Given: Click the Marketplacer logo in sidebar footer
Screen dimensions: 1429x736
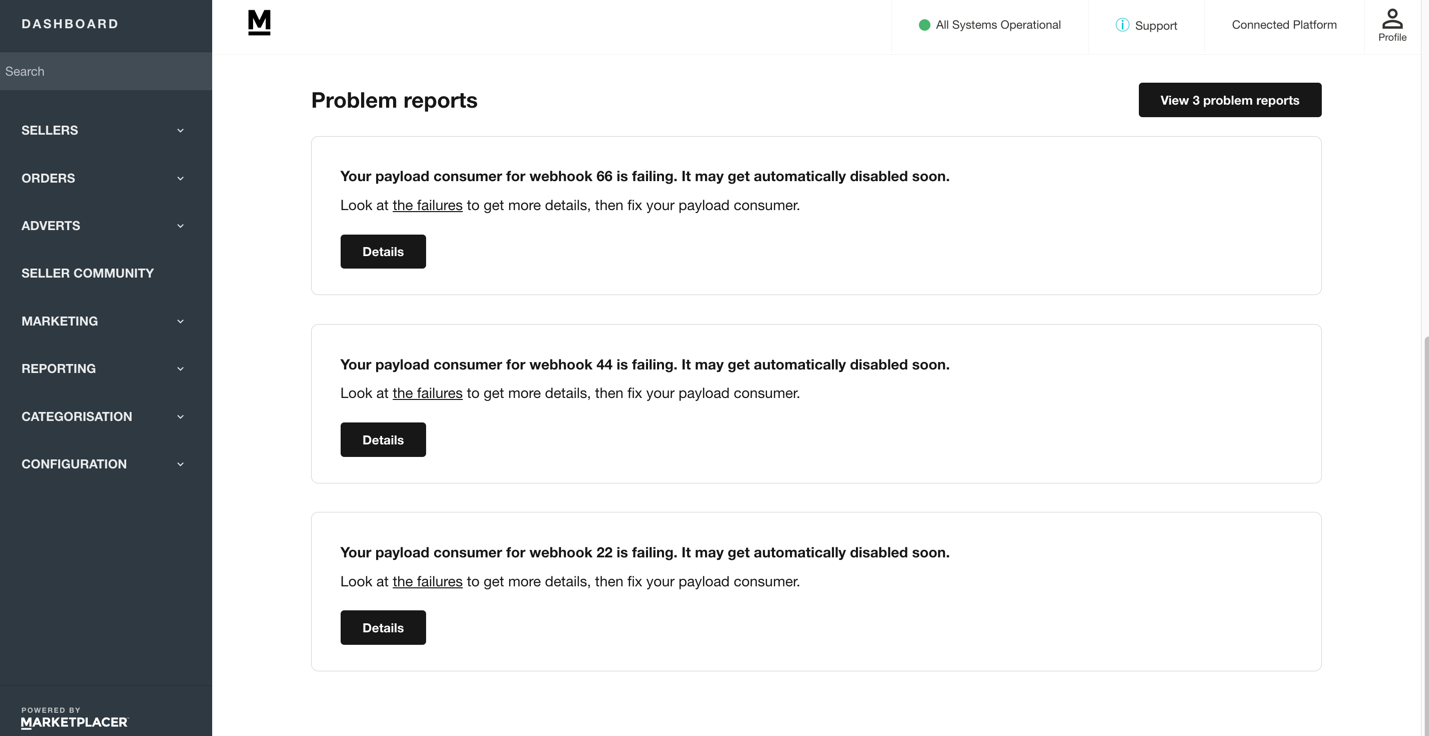Looking at the screenshot, I should [x=75, y=718].
